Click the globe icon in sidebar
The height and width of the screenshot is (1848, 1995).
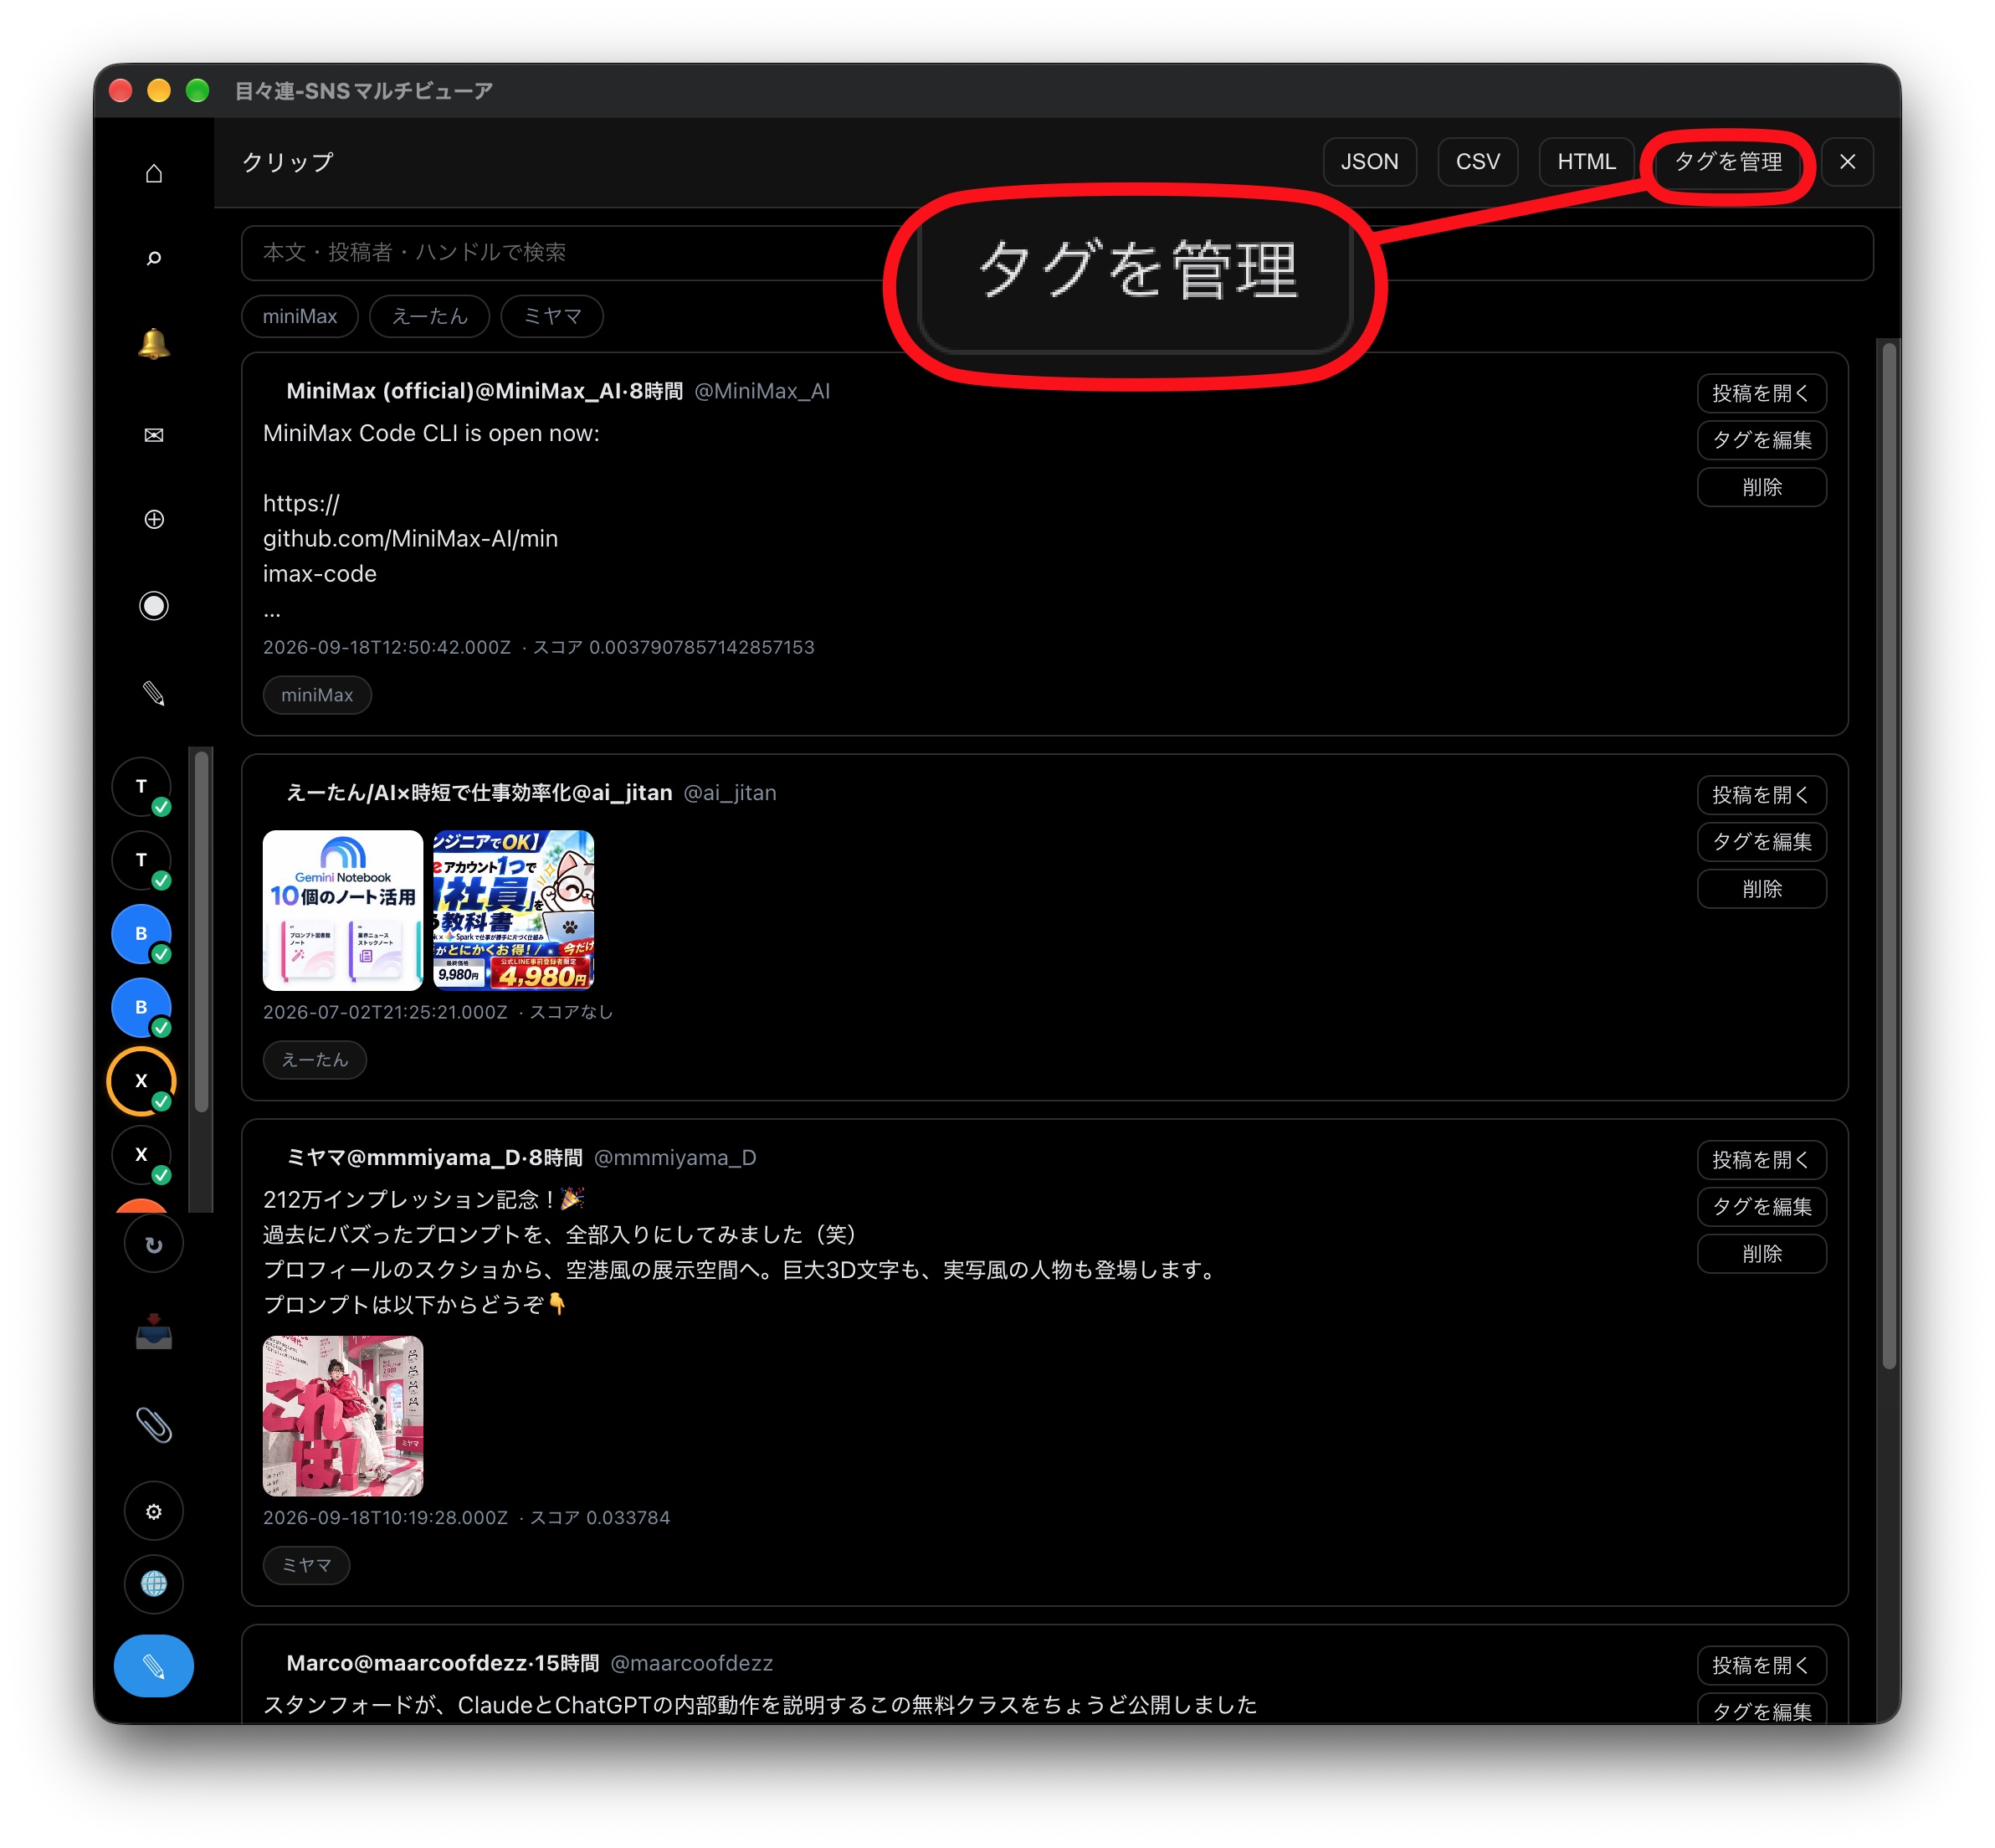coord(153,1584)
